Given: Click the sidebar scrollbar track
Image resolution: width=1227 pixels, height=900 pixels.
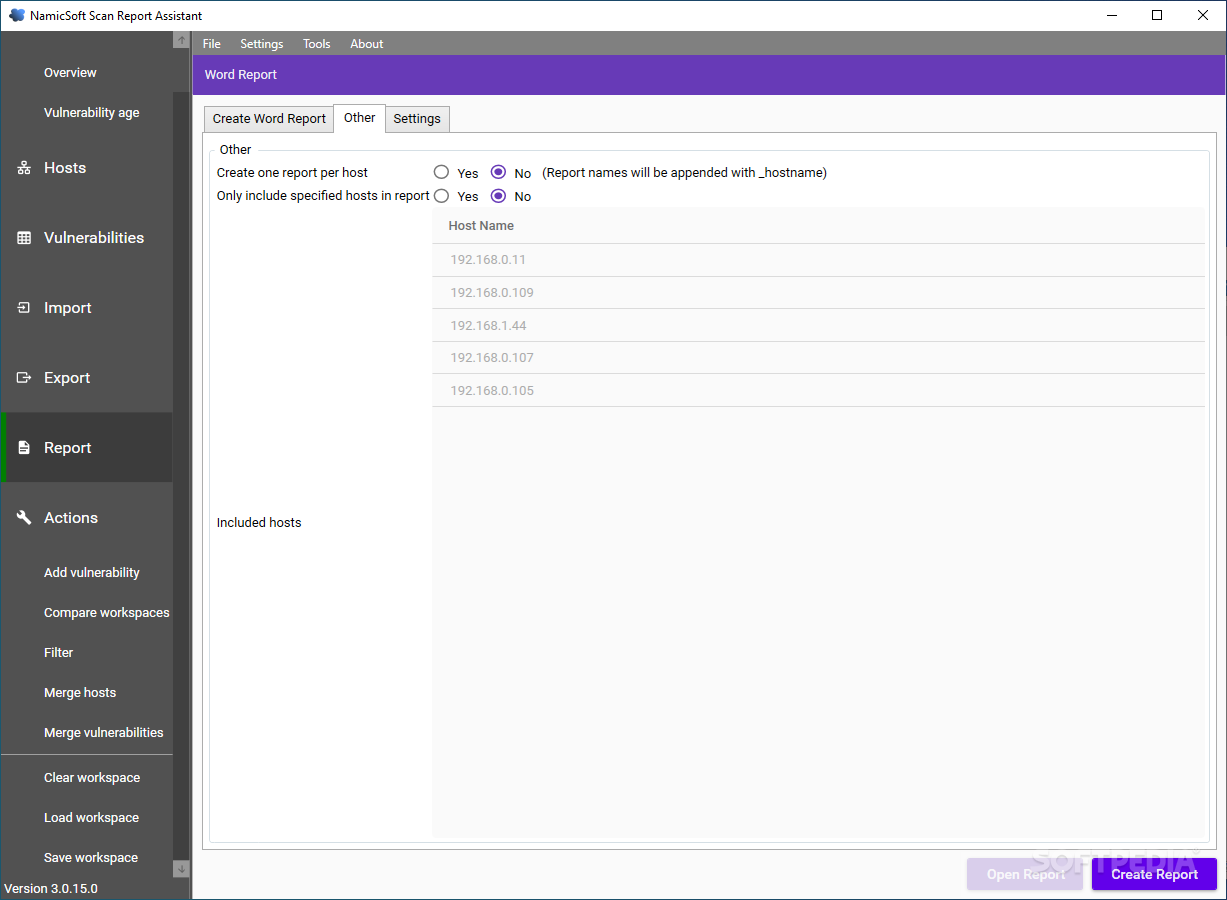Looking at the screenshot, I should pyautogui.click(x=181, y=454).
